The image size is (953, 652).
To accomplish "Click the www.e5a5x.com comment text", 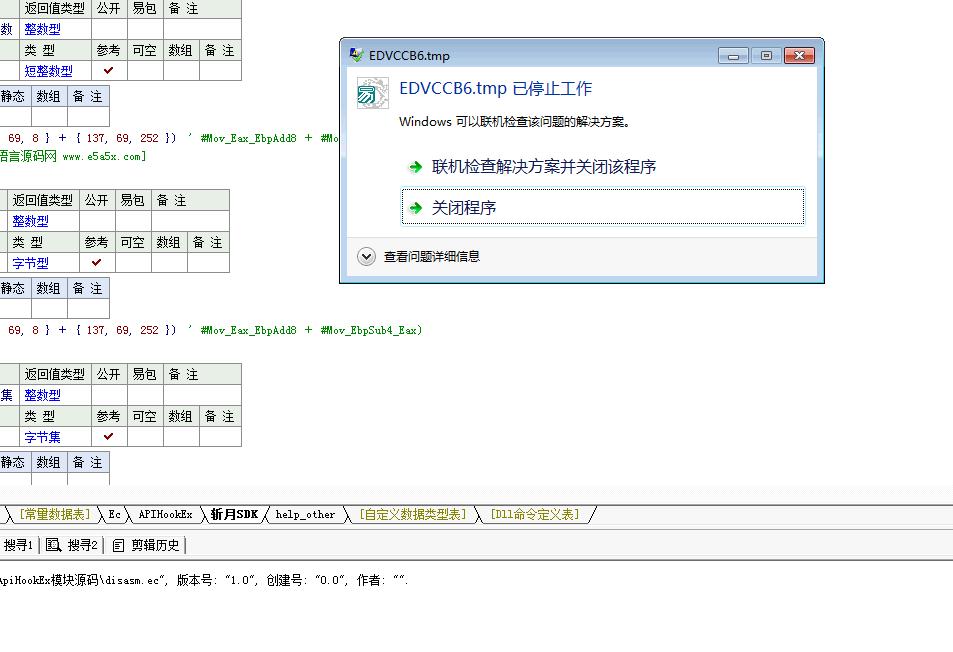I will coord(104,156).
